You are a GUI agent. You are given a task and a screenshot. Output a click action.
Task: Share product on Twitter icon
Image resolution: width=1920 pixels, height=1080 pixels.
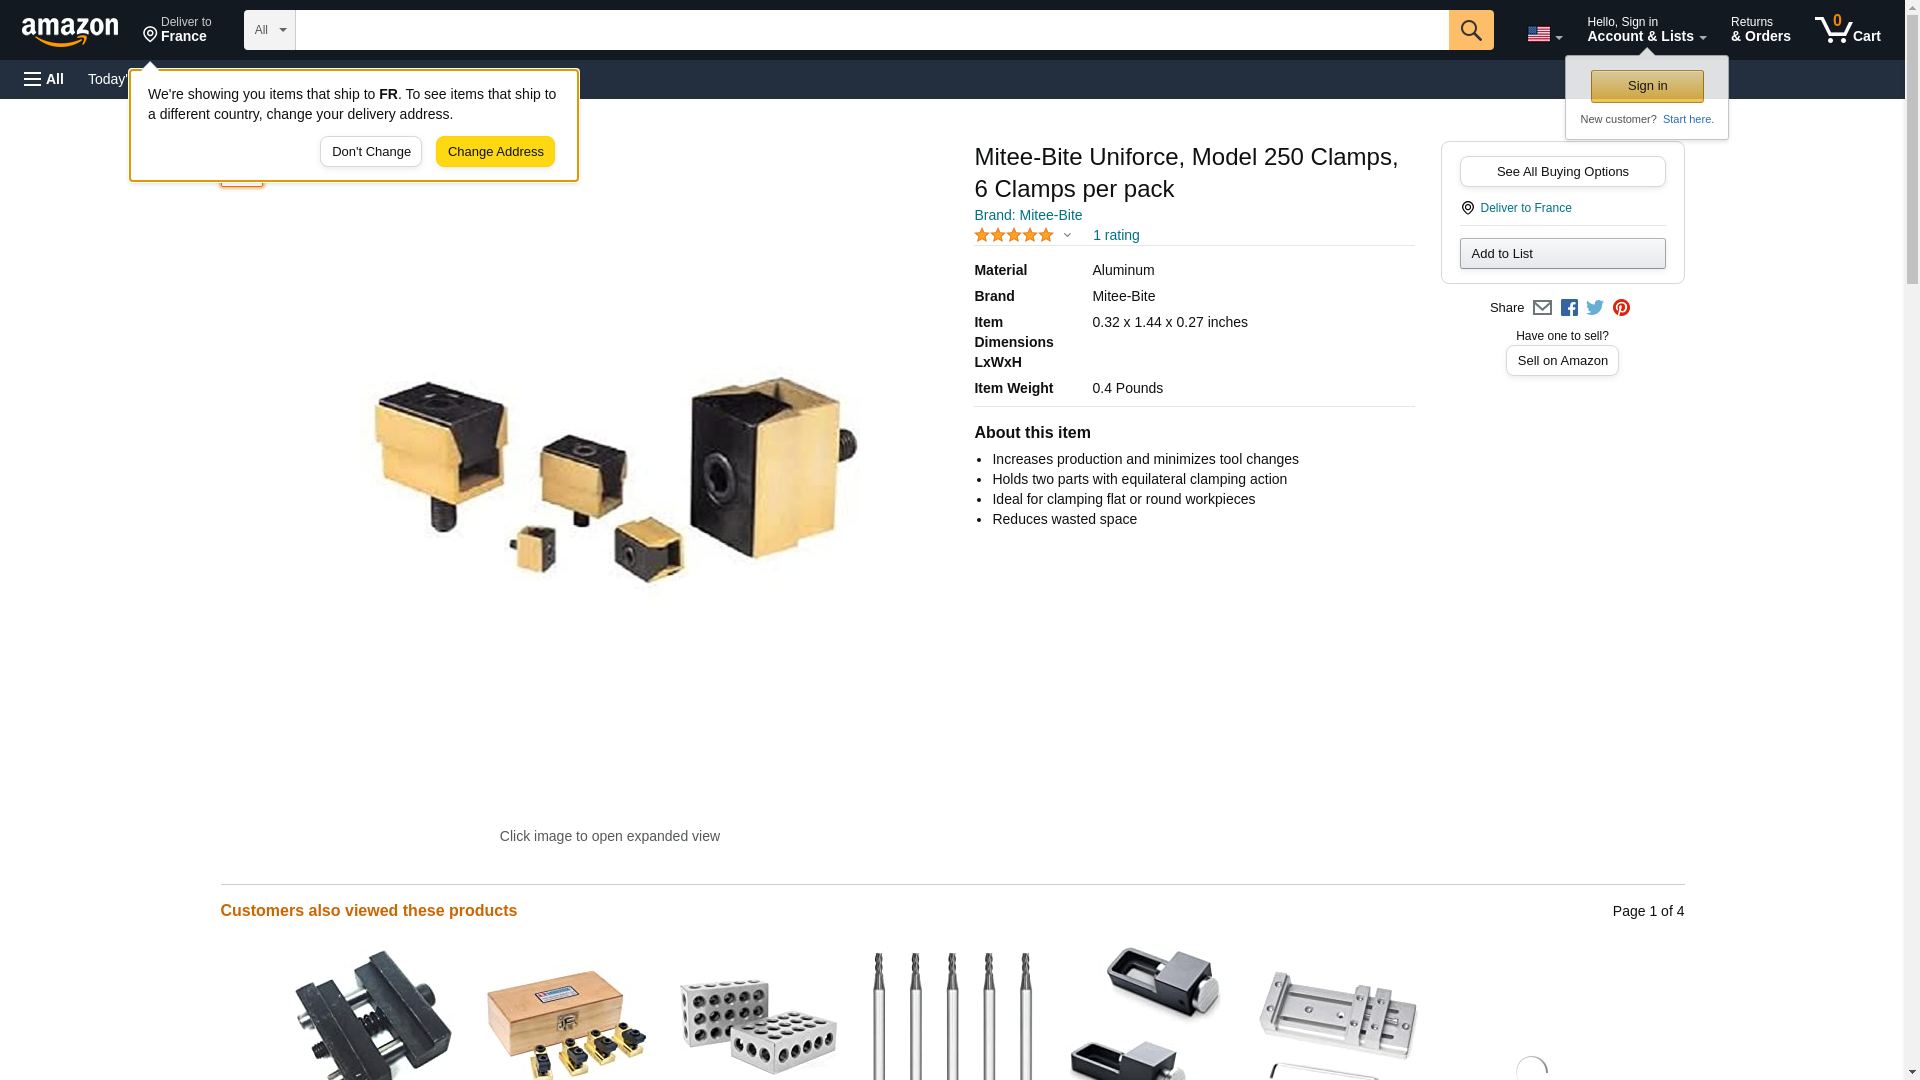pyautogui.click(x=1595, y=308)
